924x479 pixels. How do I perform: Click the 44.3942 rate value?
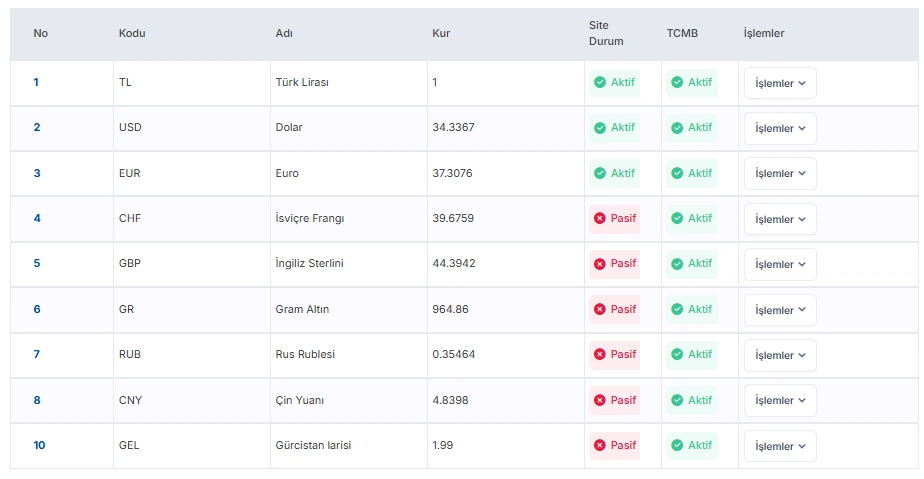[x=454, y=263]
